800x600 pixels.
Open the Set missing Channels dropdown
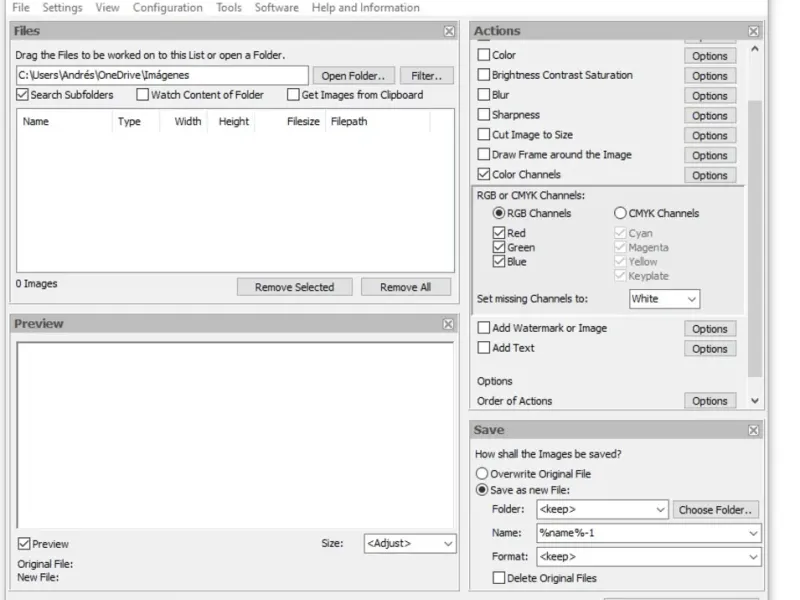pyautogui.click(x=664, y=299)
